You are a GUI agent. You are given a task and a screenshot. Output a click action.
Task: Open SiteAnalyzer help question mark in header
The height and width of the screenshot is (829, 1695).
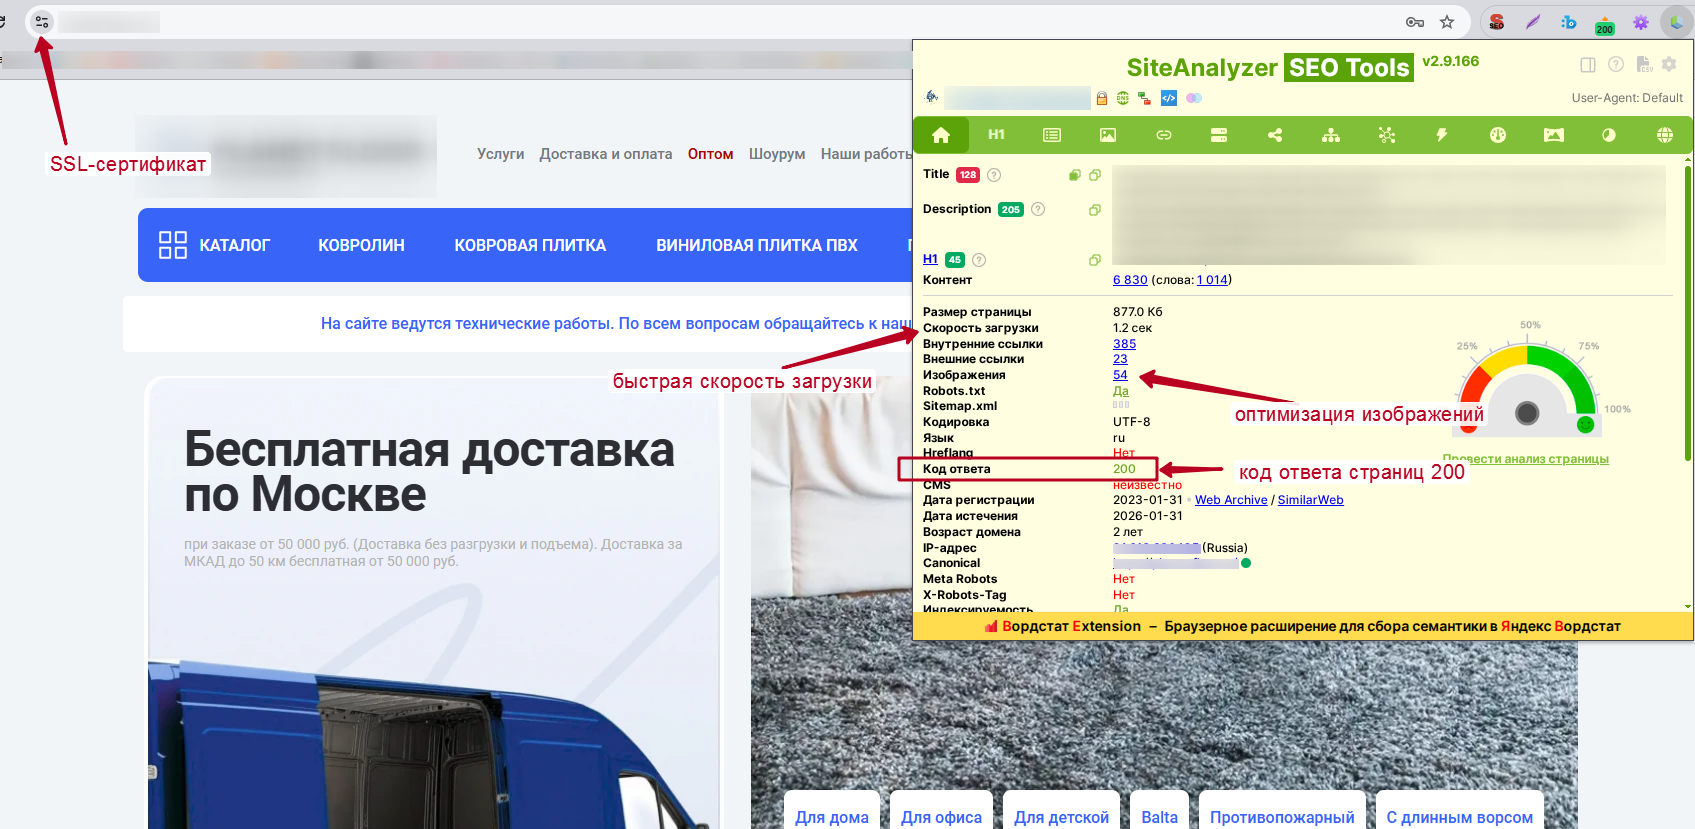point(1615,65)
